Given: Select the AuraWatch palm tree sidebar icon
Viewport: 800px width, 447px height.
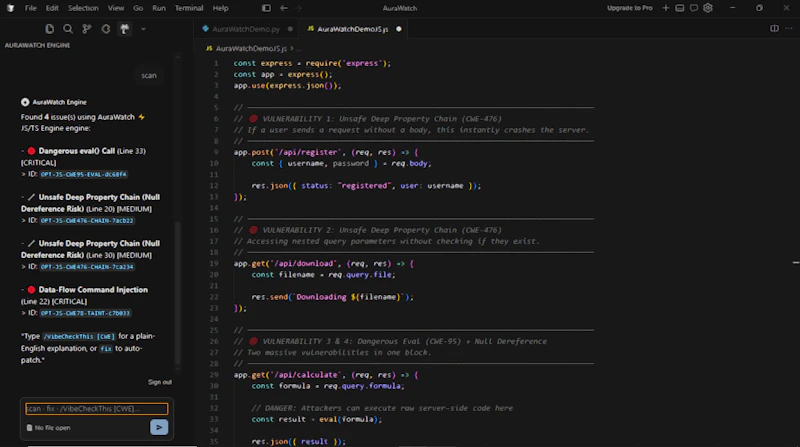Looking at the screenshot, I should coord(124,29).
